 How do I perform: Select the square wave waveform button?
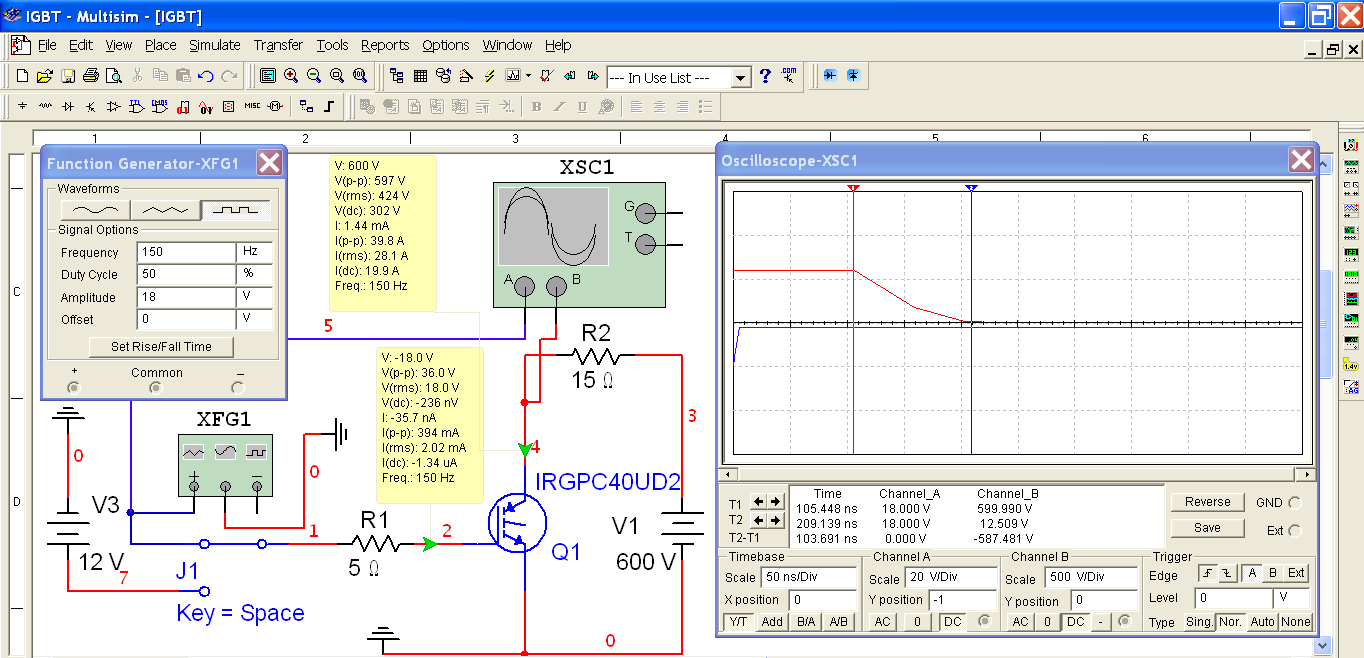pyautogui.click(x=235, y=209)
